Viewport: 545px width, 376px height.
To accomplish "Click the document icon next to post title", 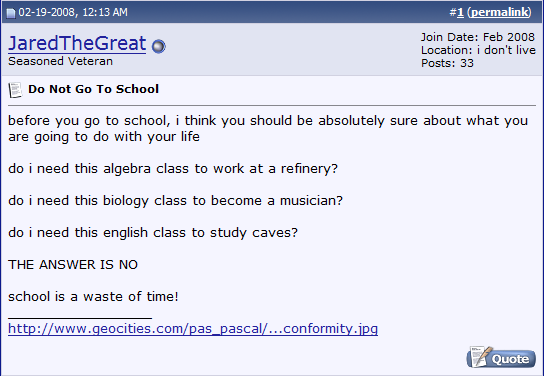I will 15,90.
